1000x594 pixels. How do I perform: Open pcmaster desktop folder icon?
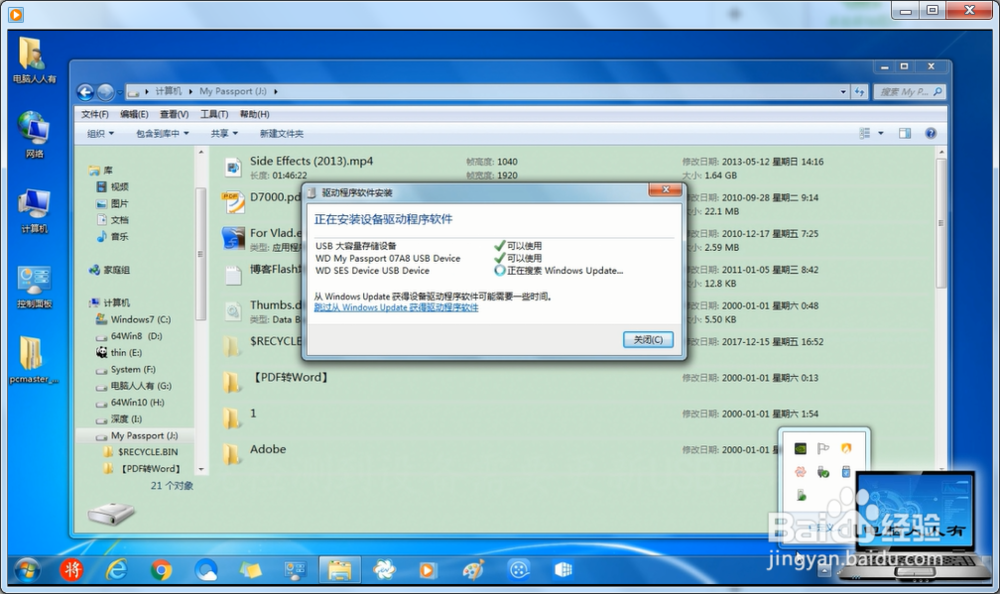[x=33, y=360]
